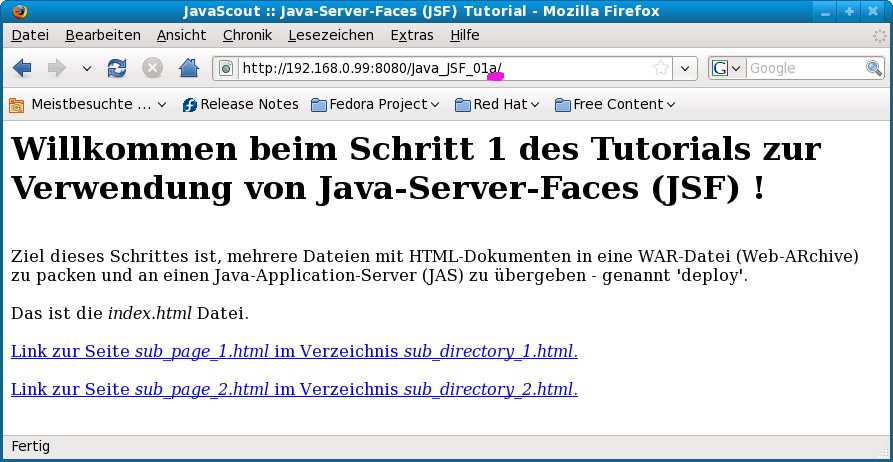893x462 pixels.
Task: Click the Back navigation arrow
Action: click(x=23, y=68)
